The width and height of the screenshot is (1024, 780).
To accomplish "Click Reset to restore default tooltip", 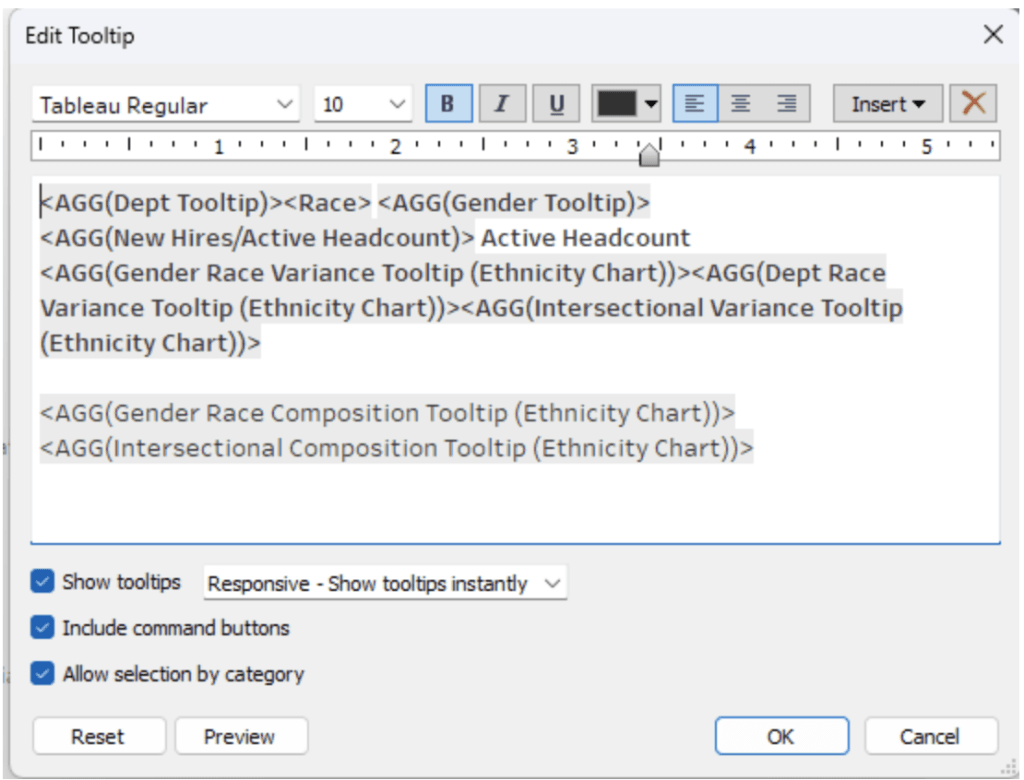I will point(97,736).
